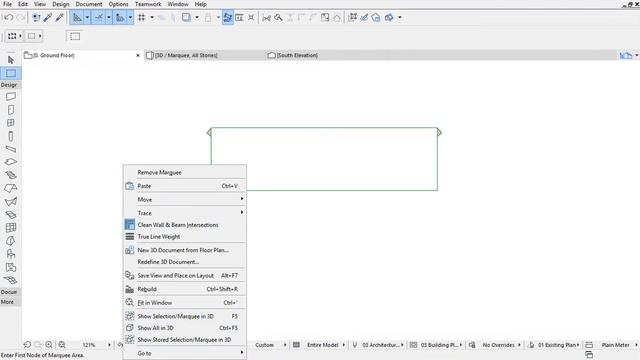Choose New 3D Document from Floor Plan

click(x=185, y=250)
